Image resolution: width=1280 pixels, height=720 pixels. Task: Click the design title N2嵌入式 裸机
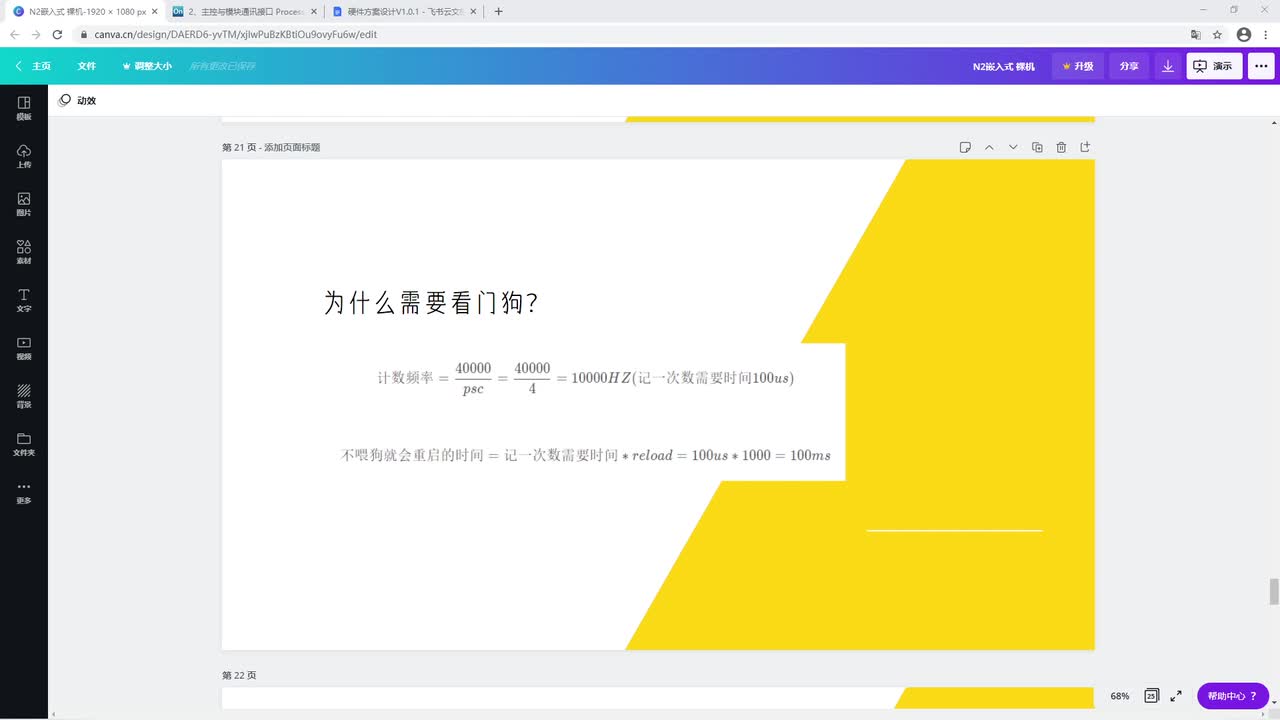1004,66
